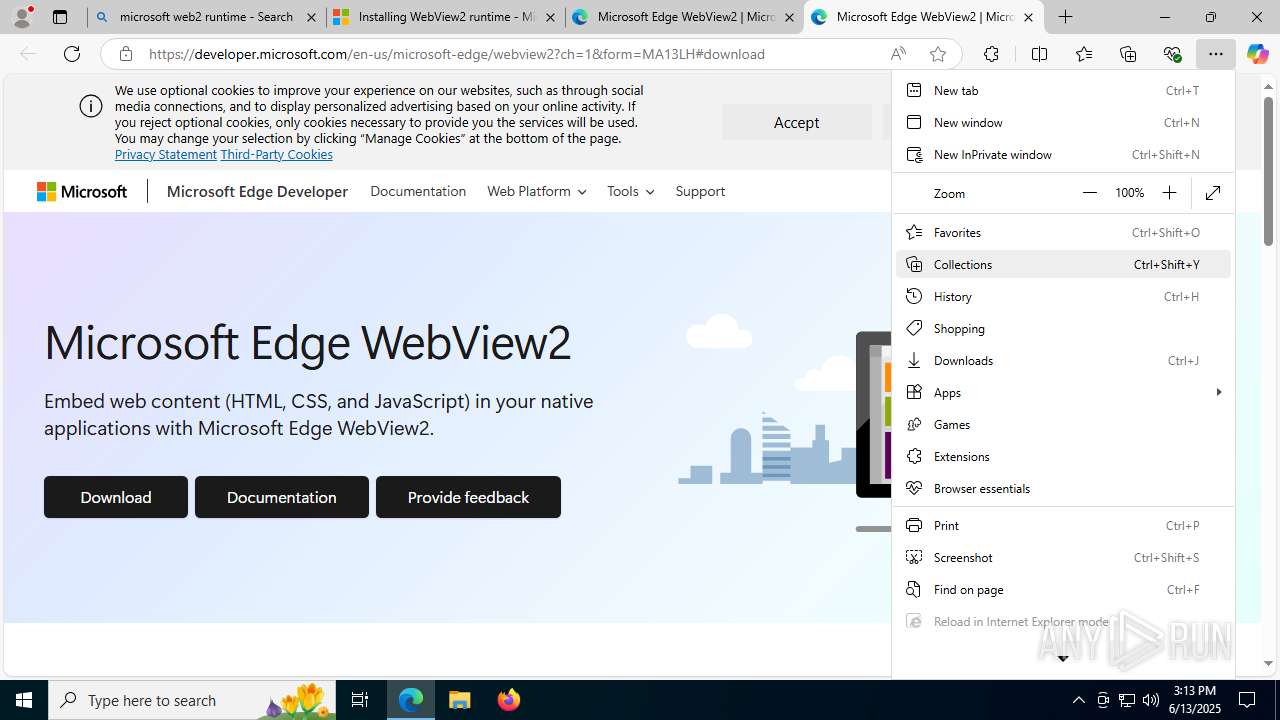This screenshot has height=720, width=1280.
Task: Open Windows Start button
Action: coord(24,700)
